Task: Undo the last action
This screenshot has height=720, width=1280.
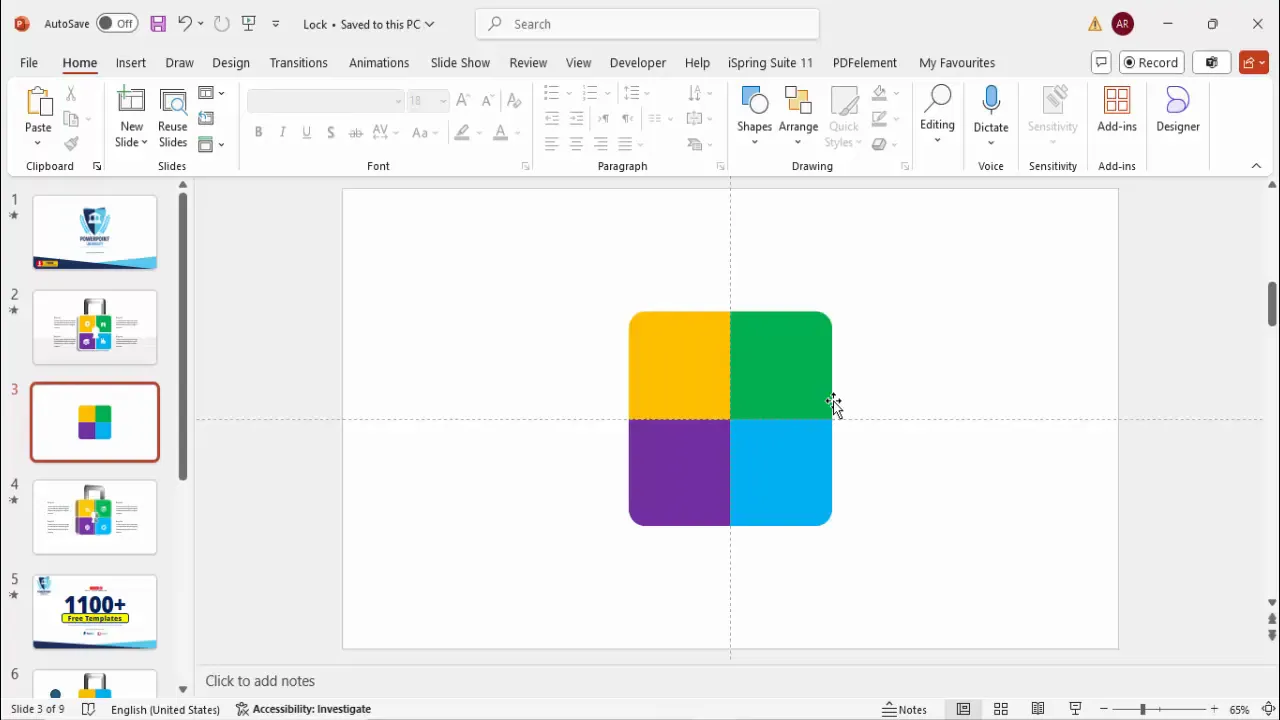Action: tap(184, 23)
